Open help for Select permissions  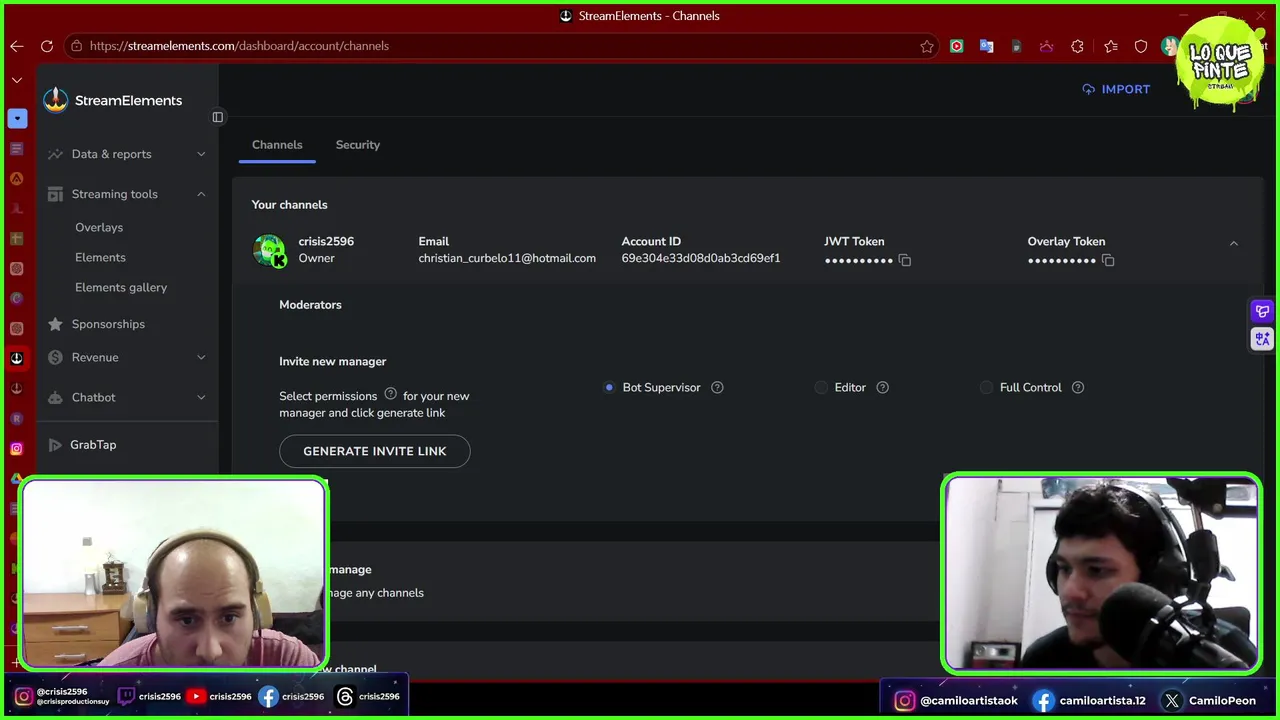coord(391,394)
